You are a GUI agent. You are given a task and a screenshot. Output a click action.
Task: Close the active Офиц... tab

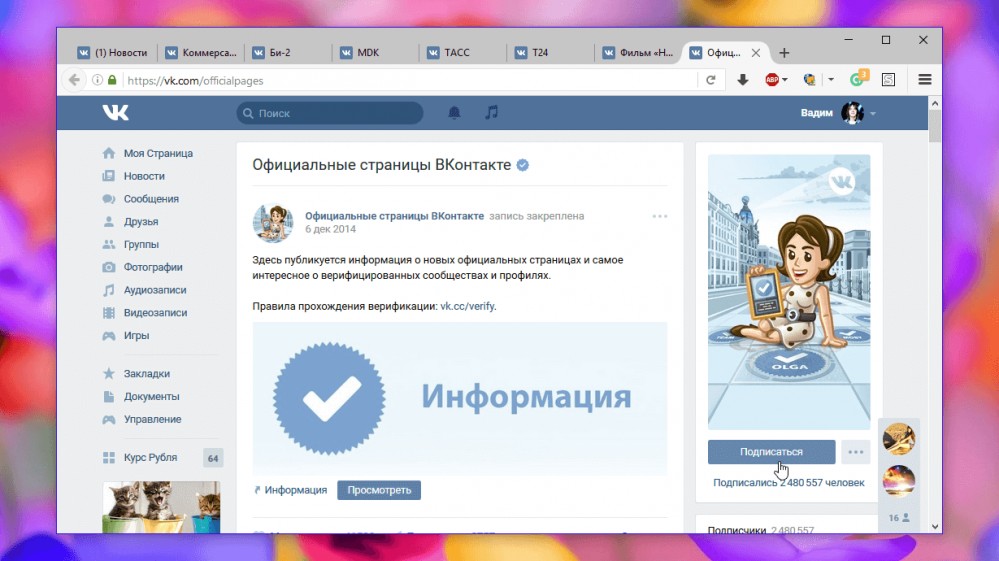756,53
